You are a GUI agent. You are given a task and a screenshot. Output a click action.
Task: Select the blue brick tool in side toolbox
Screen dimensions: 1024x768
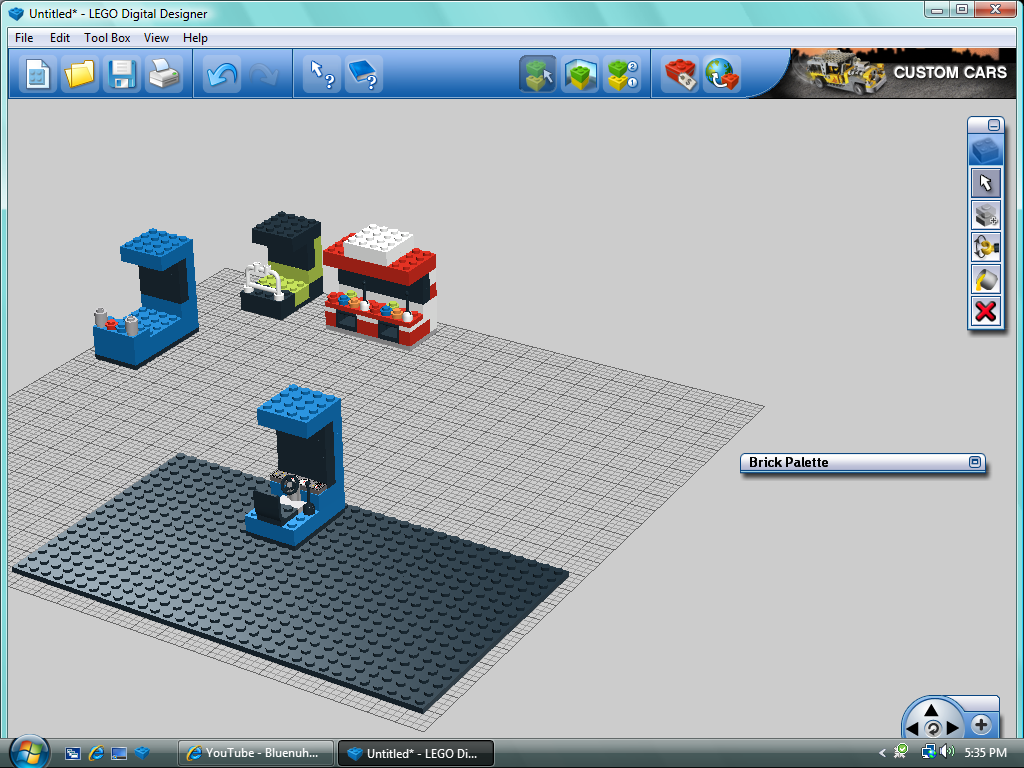pyautogui.click(x=985, y=150)
